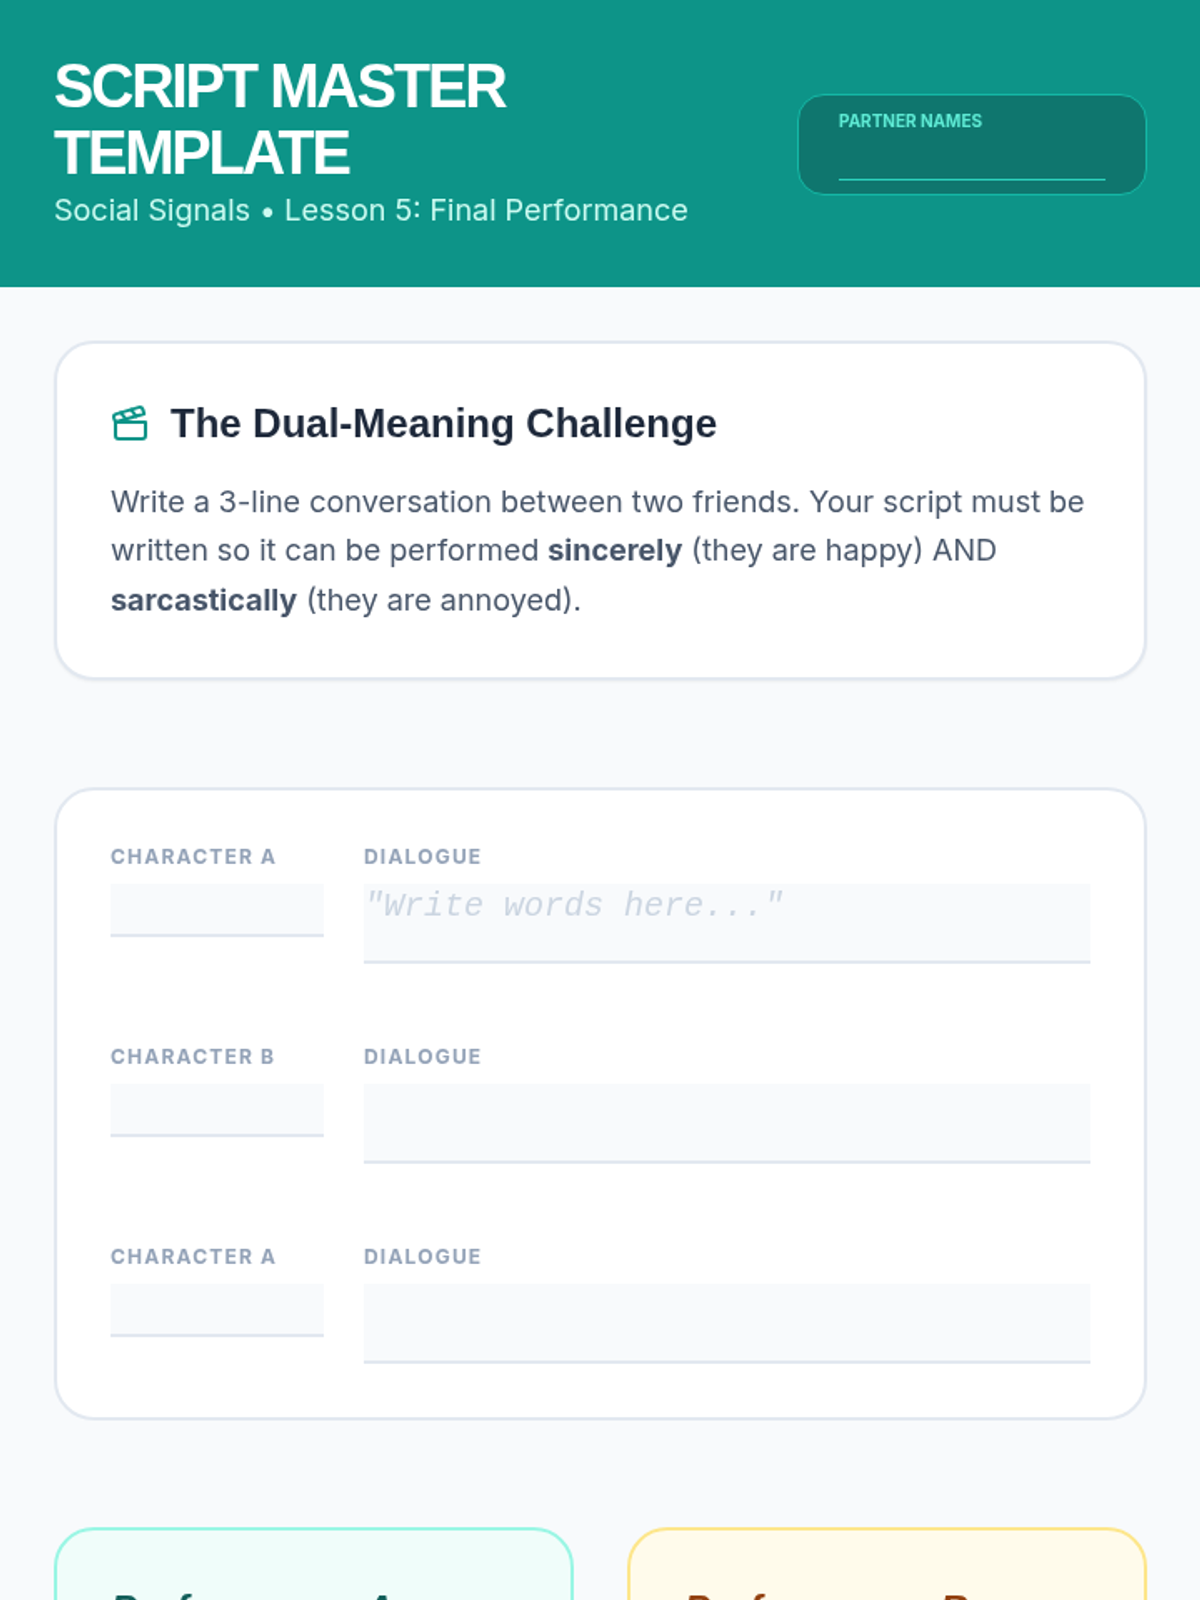Viewport: 1200px width, 1600px height.
Task: Click the lowest "Dialogue" label
Action: (422, 1257)
